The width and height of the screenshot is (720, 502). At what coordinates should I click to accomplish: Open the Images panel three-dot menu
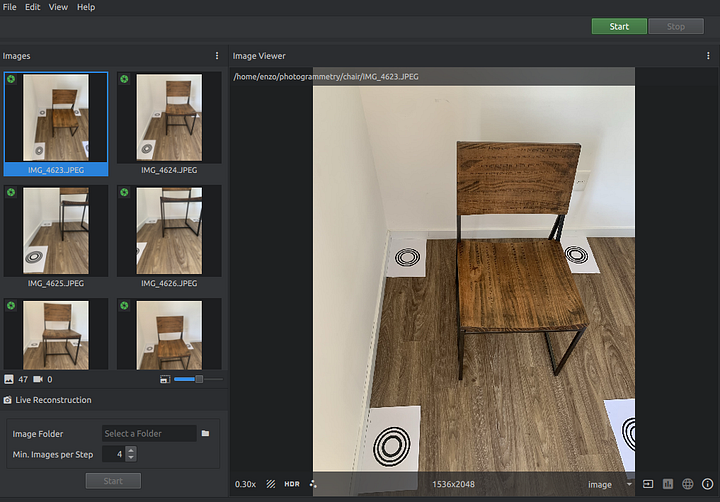(217, 56)
